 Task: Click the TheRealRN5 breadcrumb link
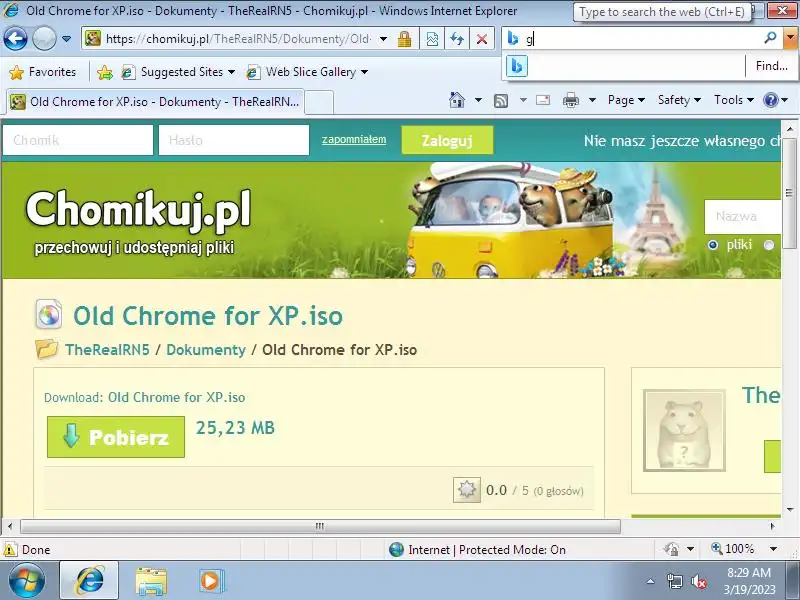click(x=107, y=350)
